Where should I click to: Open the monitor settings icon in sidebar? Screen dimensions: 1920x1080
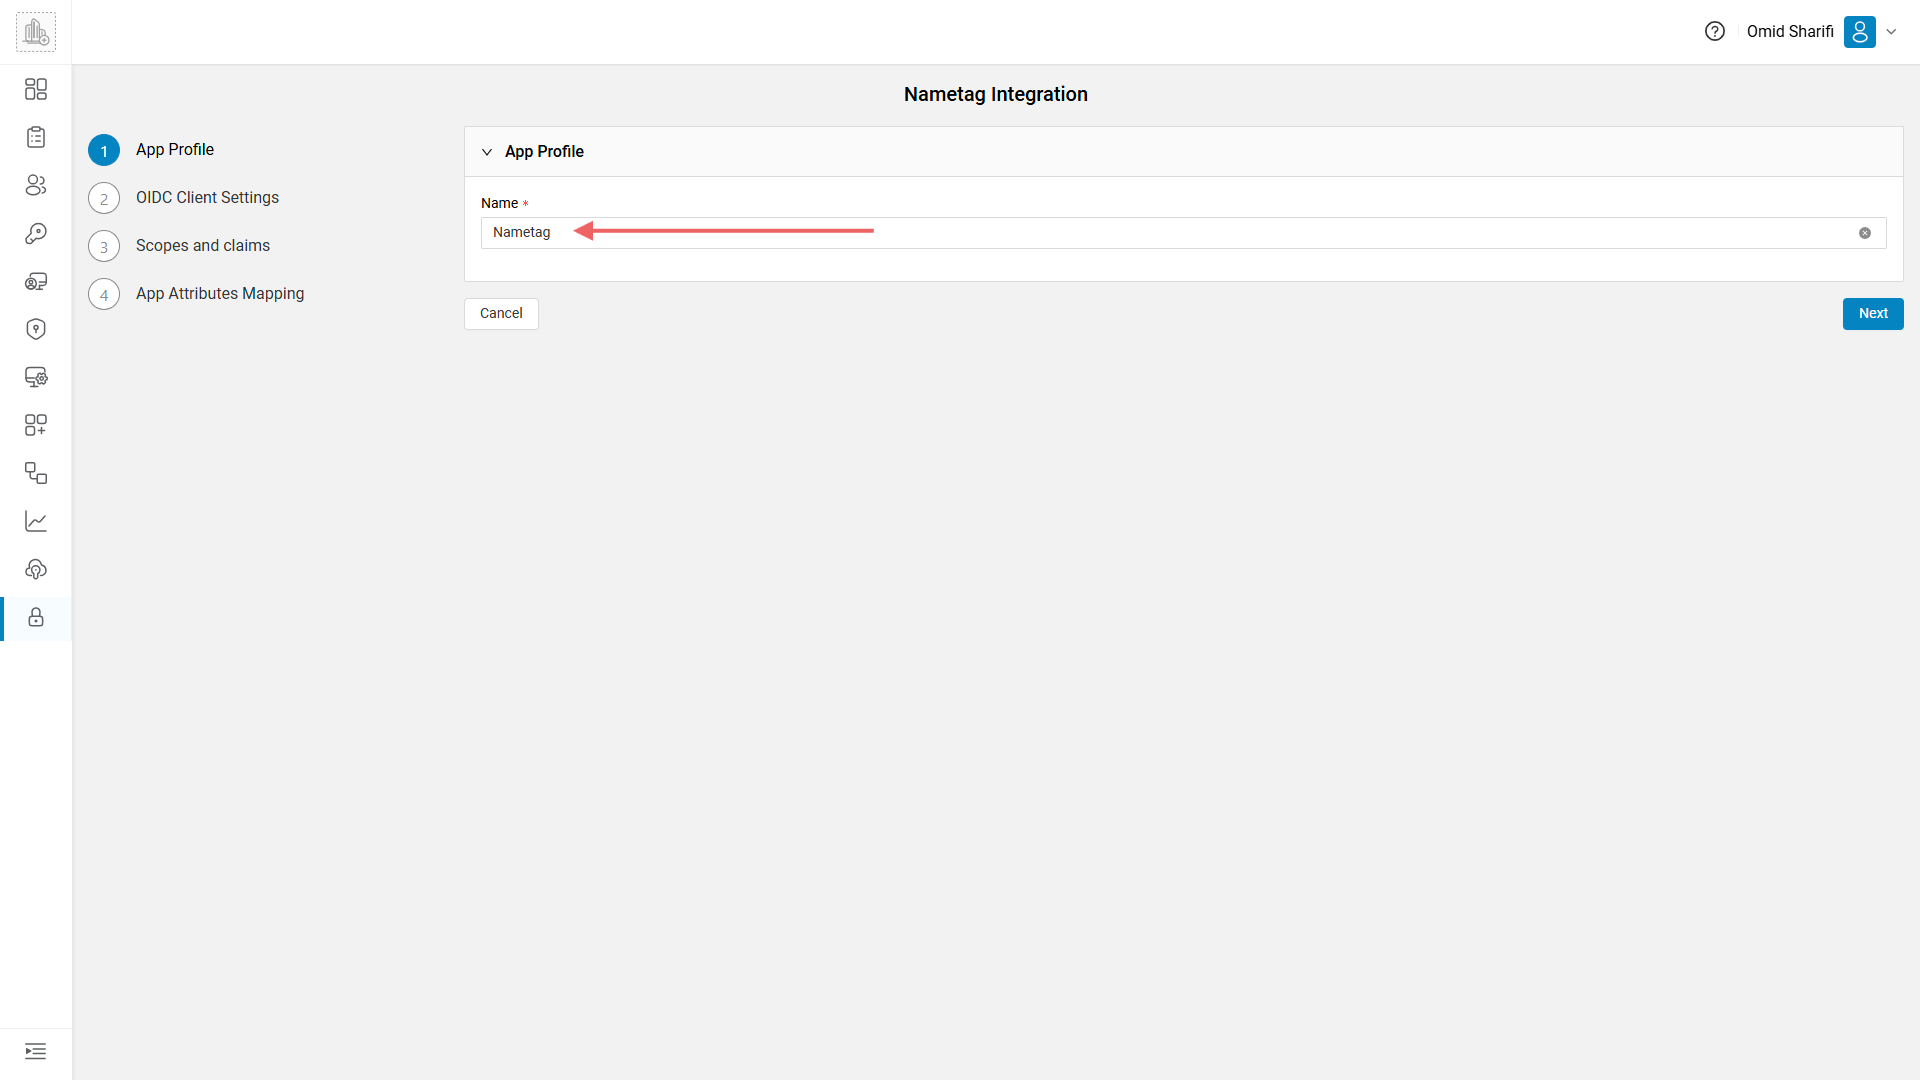coord(36,377)
